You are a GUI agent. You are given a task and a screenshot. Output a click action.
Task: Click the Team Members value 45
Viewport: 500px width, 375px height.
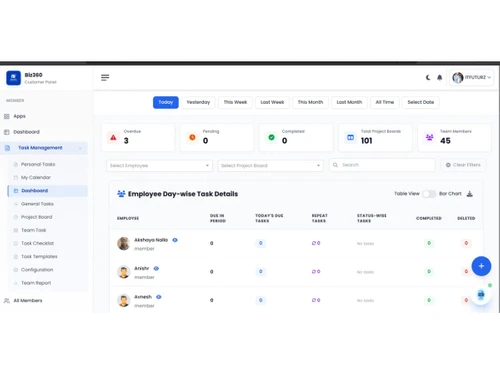(x=445, y=141)
